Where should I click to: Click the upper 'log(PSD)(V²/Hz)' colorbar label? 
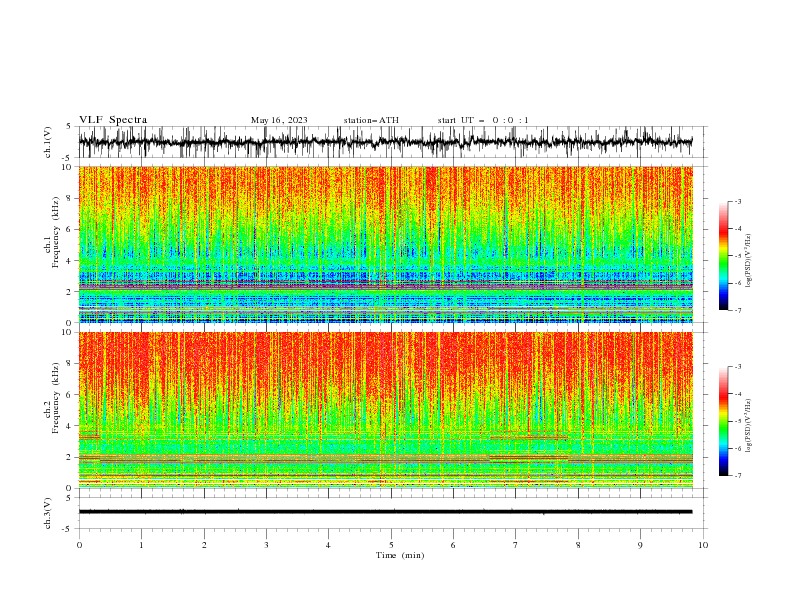[748, 261]
